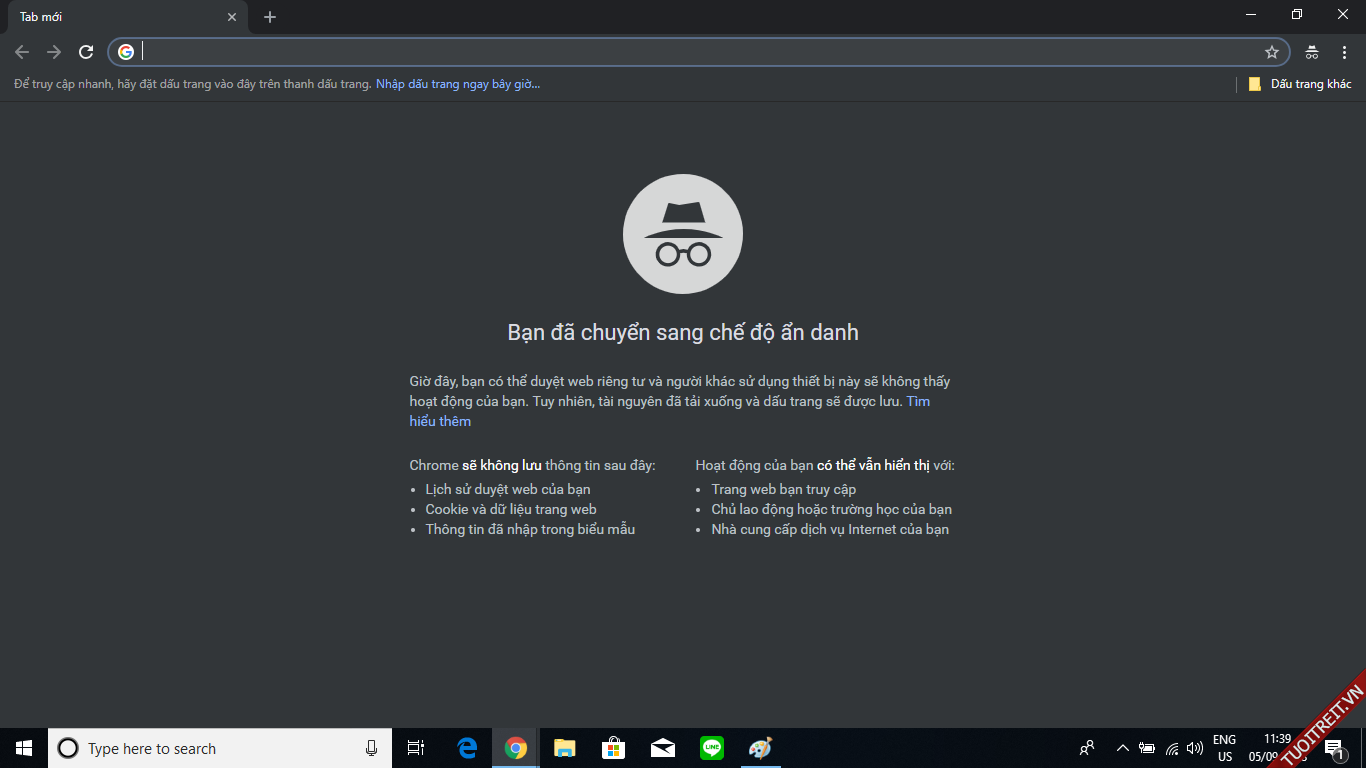This screenshot has height=768, width=1366.
Task: Click the bookmark star icon
Action: coord(1271,52)
